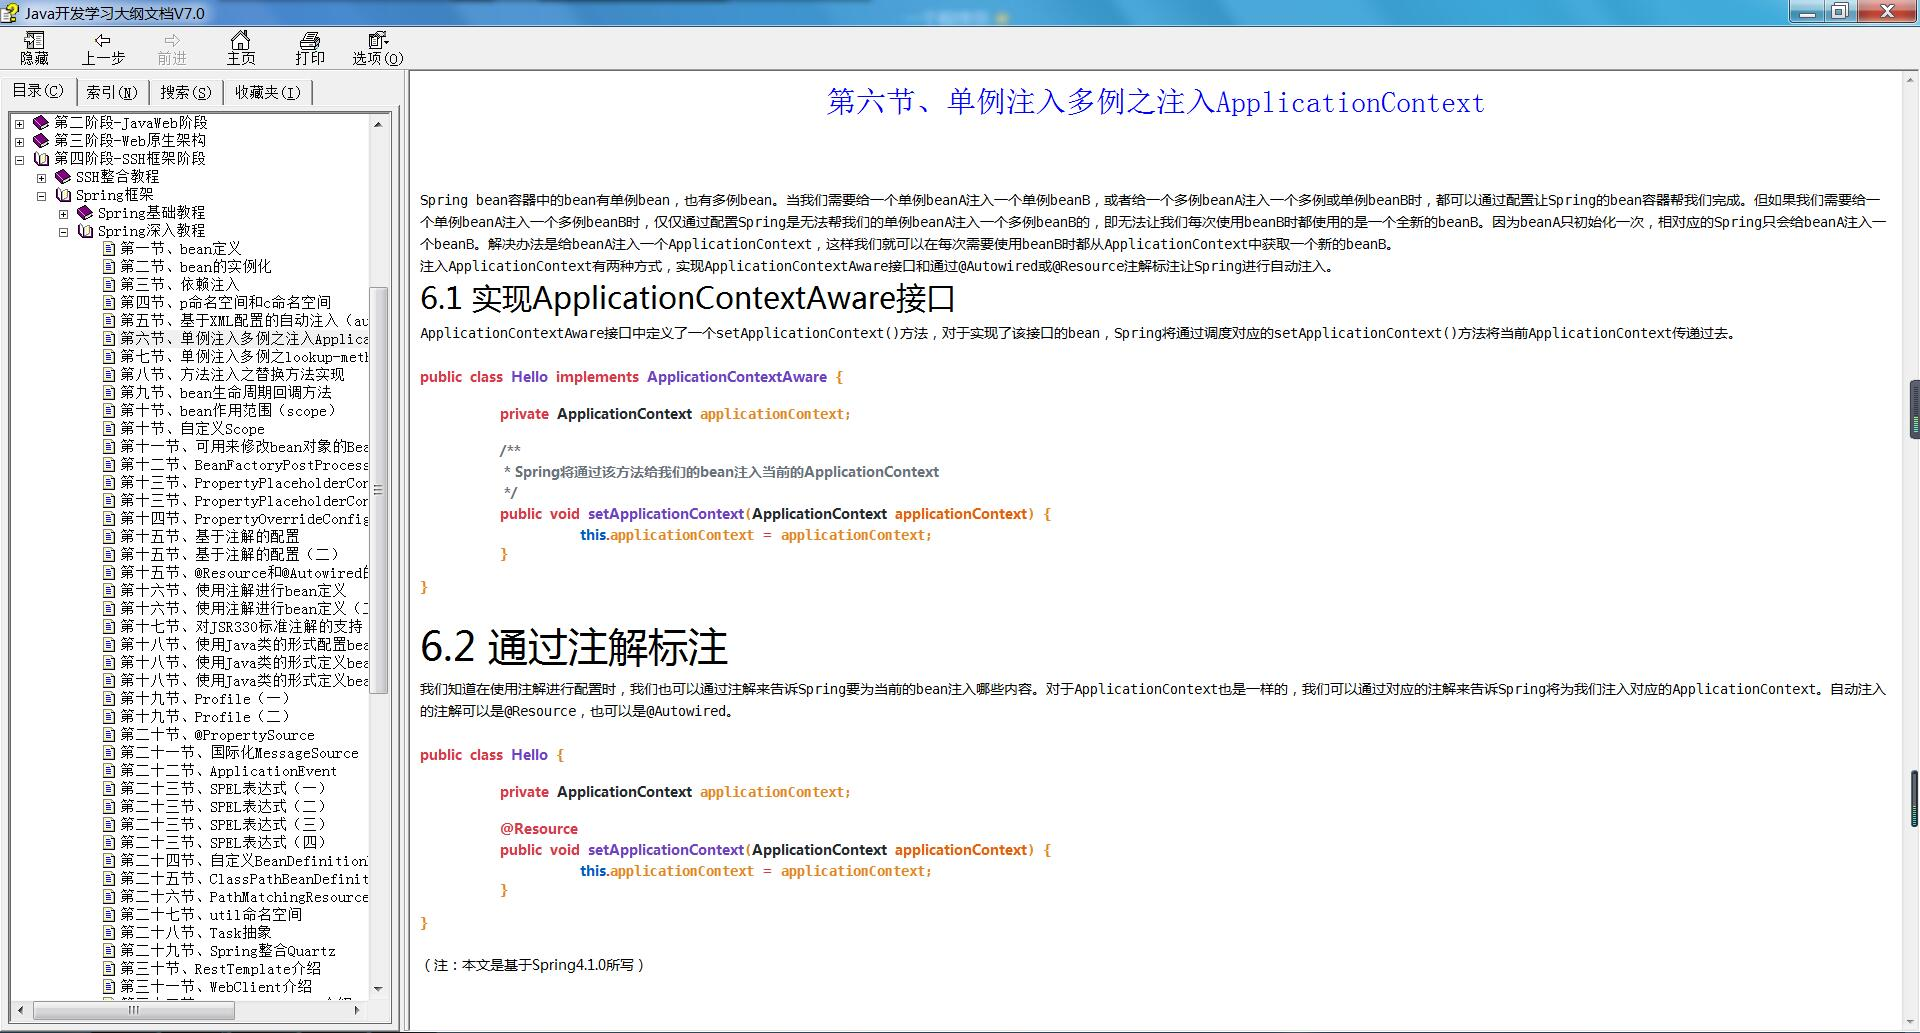Open the 主页 (Home) toolbar icon
Image resolution: width=1920 pixels, height=1033 pixels.
point(241,48)
